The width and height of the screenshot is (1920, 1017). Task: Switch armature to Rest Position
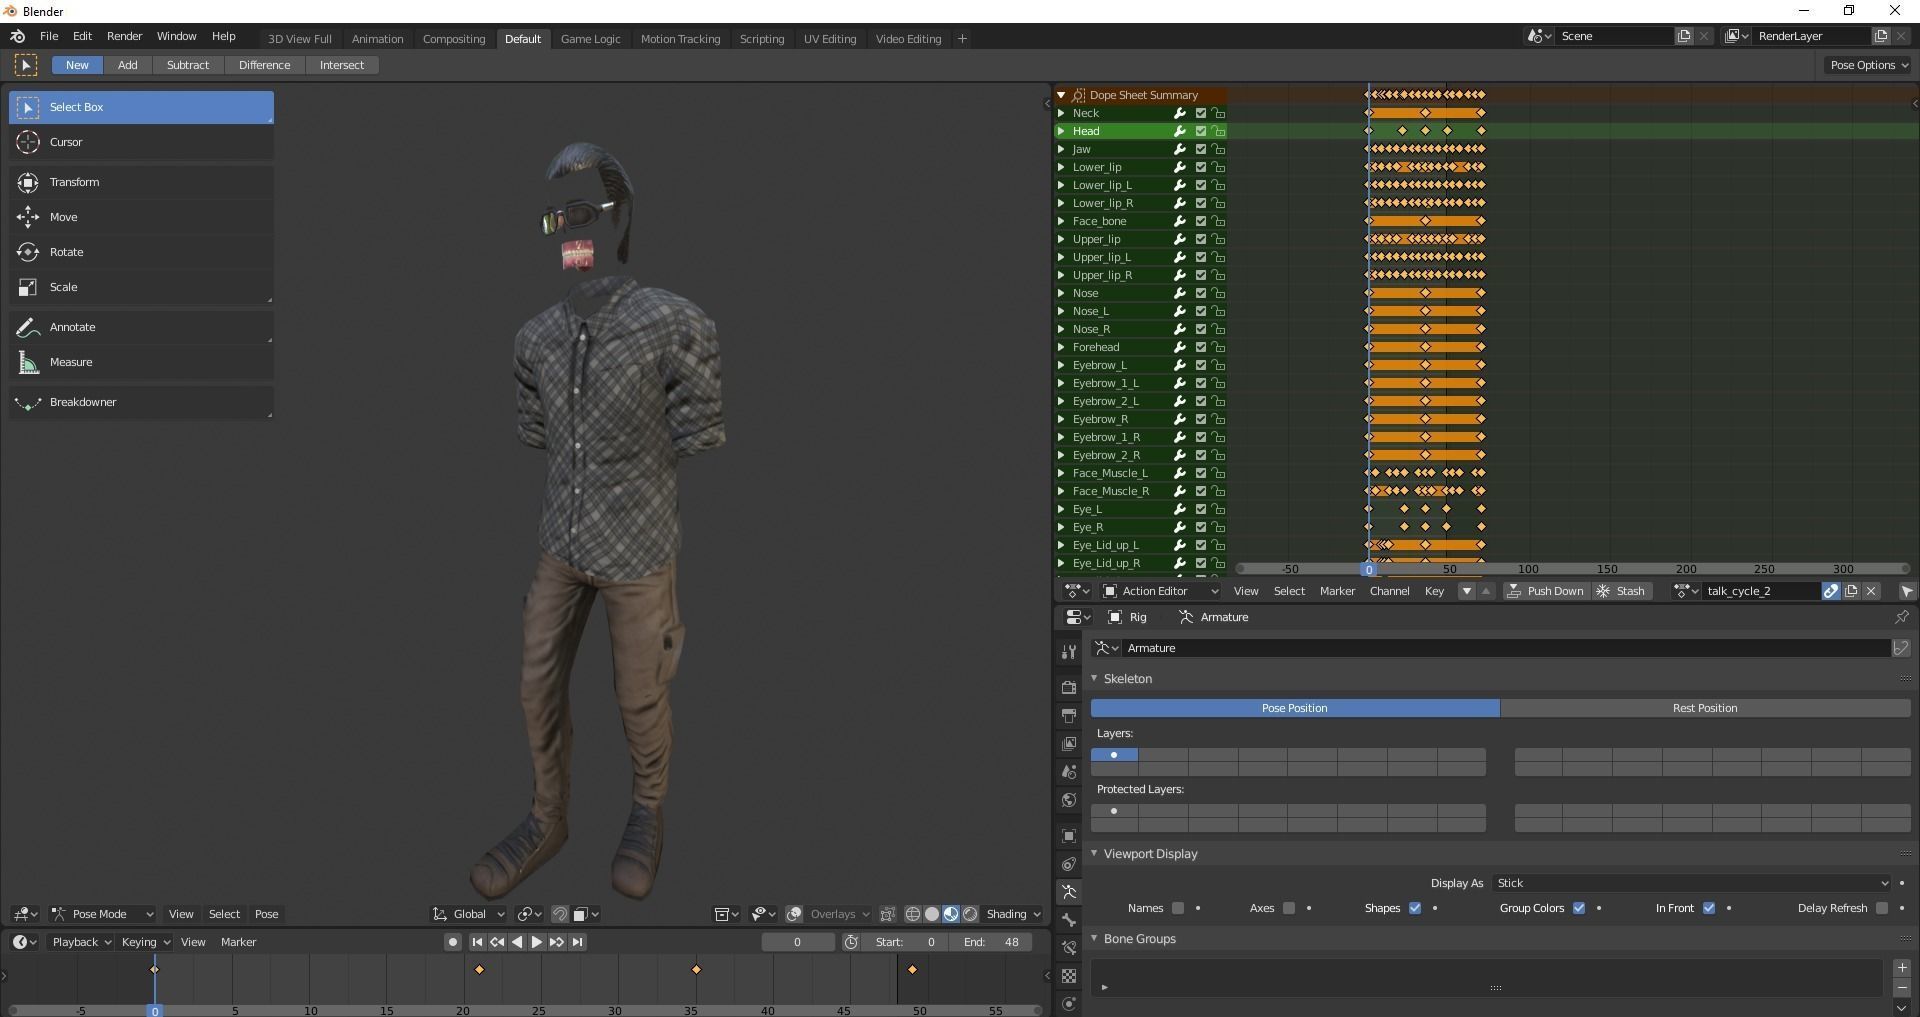[x=1705, y=708]
